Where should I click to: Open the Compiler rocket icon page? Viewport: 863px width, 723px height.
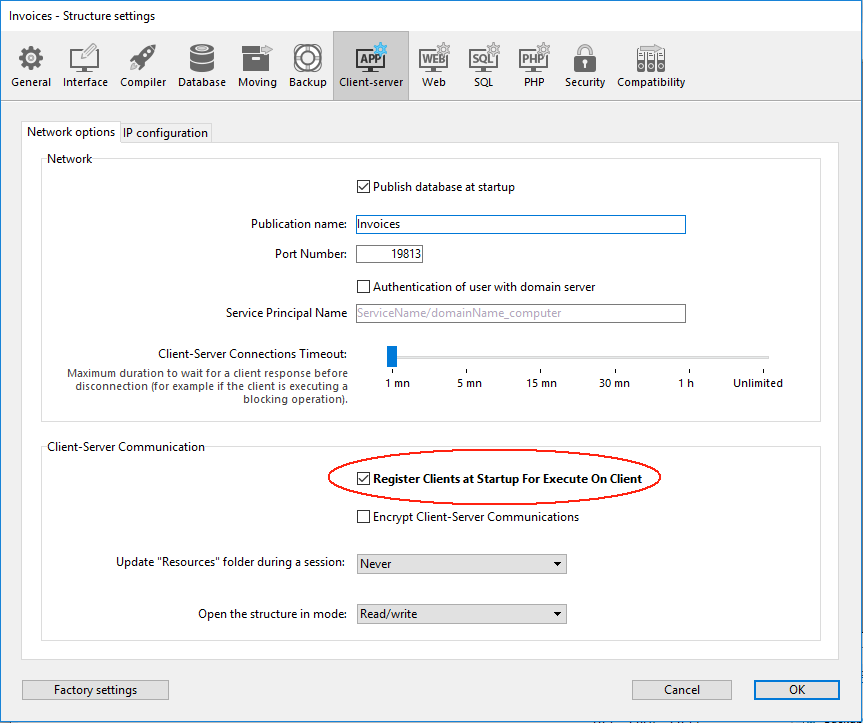(143, 66)
